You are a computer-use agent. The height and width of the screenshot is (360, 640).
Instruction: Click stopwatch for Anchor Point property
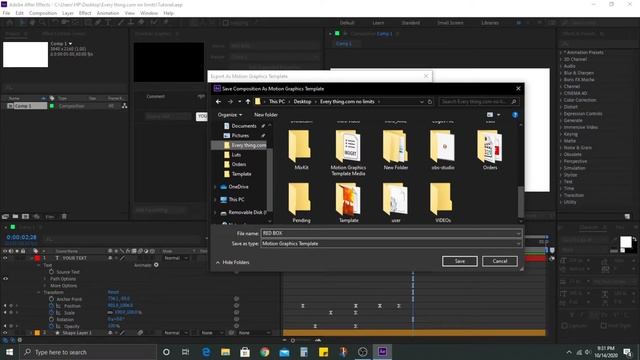(x=51, y=299)
